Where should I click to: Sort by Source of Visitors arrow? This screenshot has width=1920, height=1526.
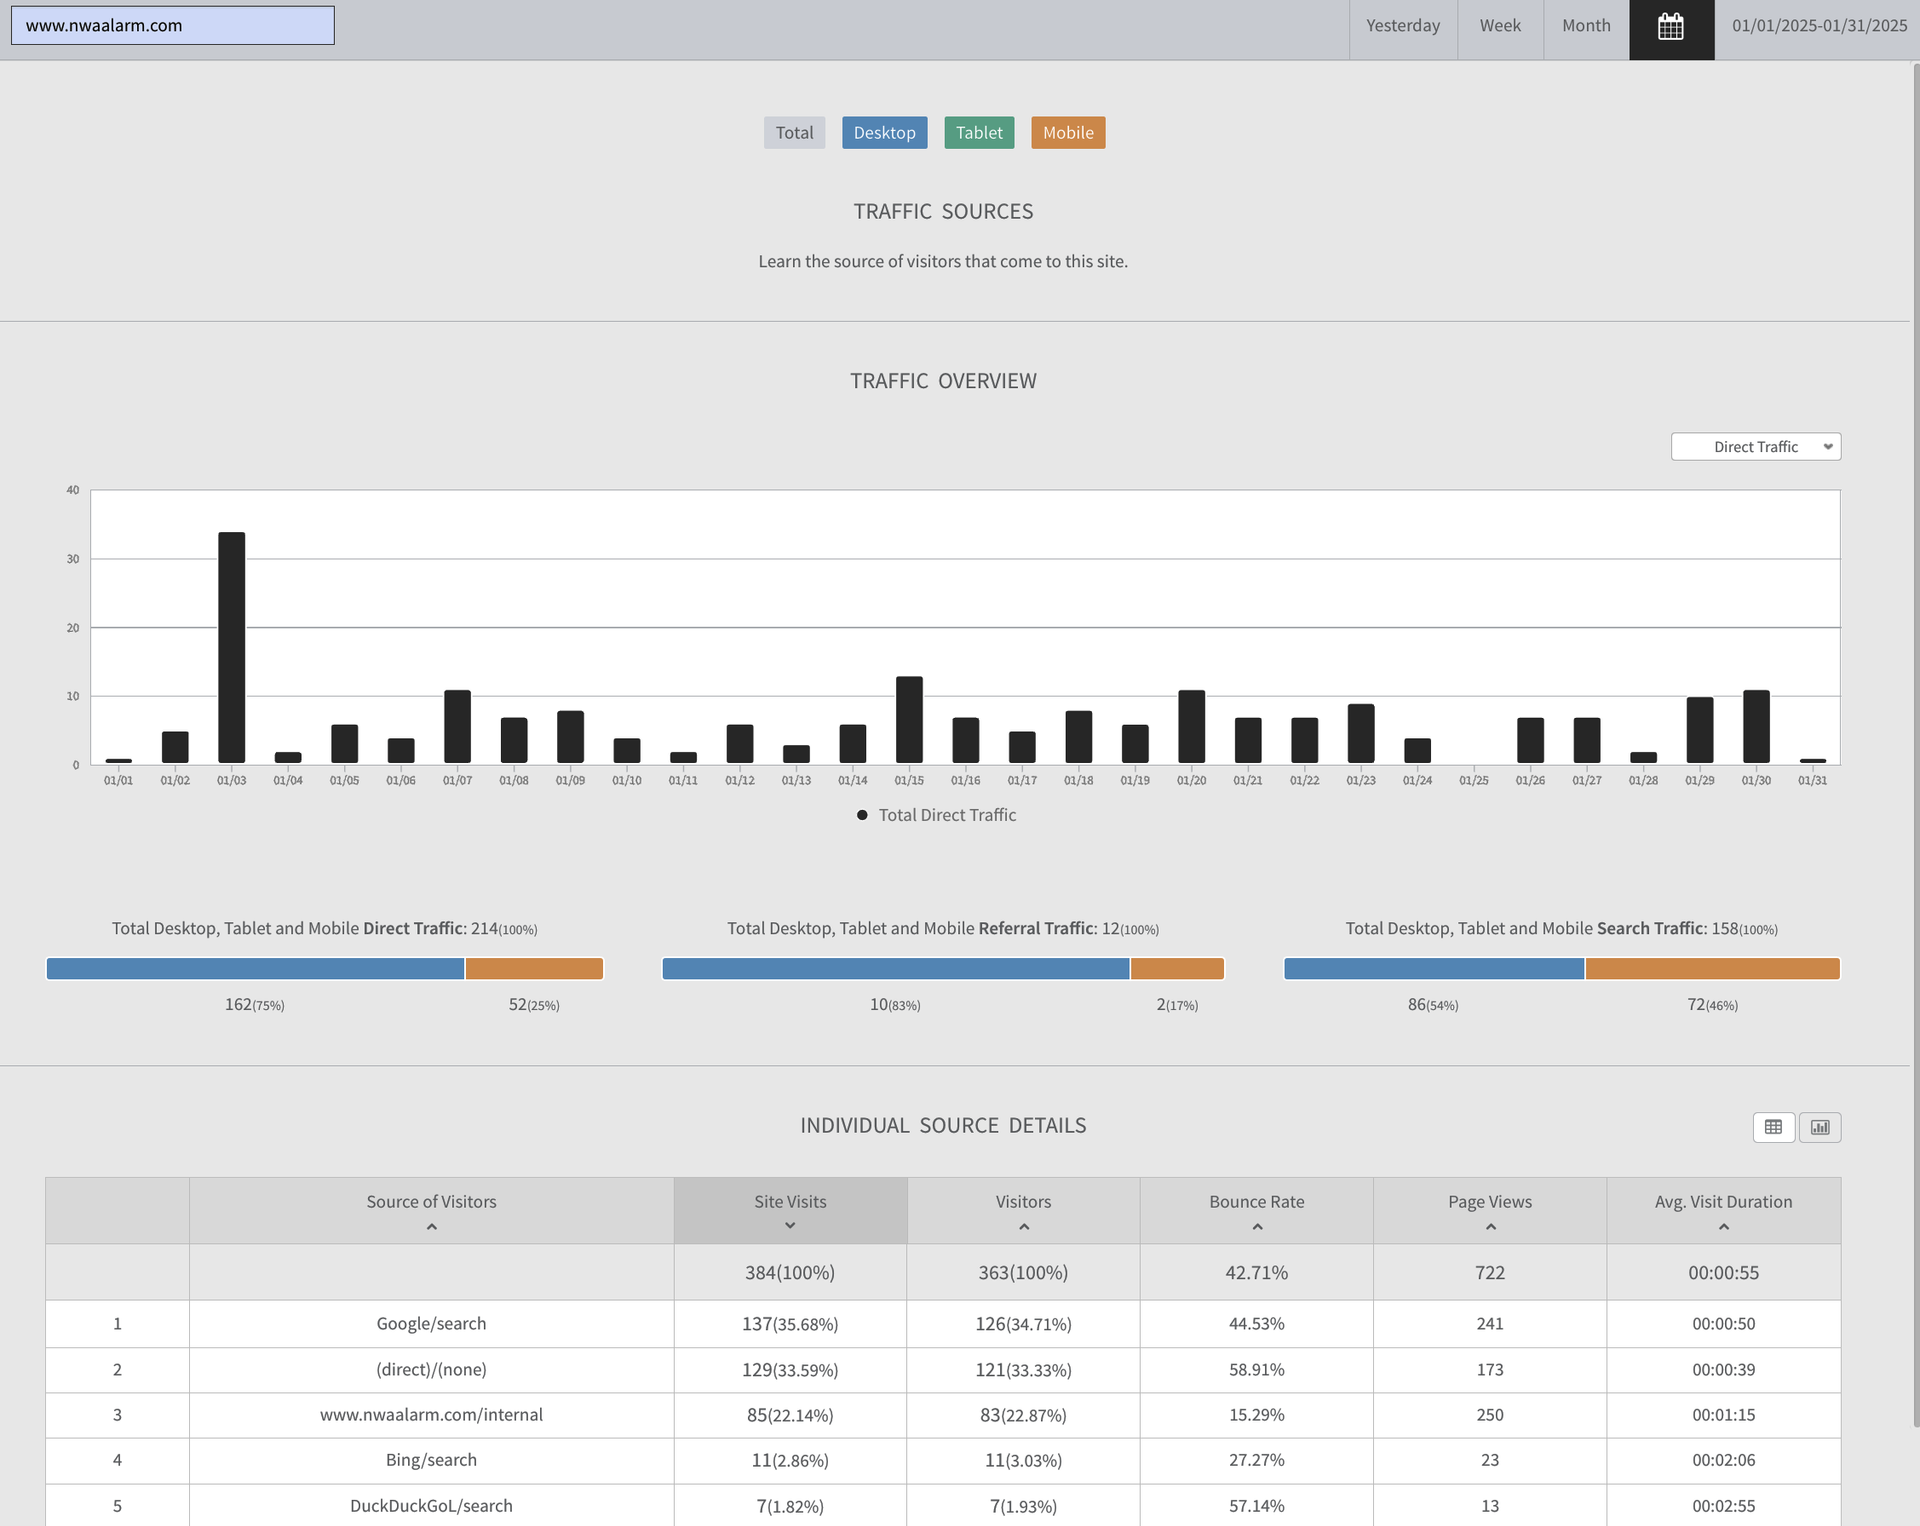[x=431, y=1227]
